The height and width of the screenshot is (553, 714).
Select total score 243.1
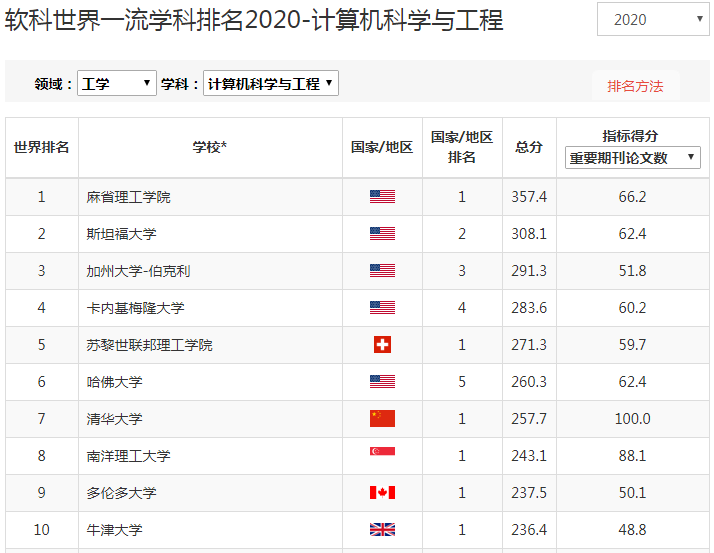tap(529, 456)
